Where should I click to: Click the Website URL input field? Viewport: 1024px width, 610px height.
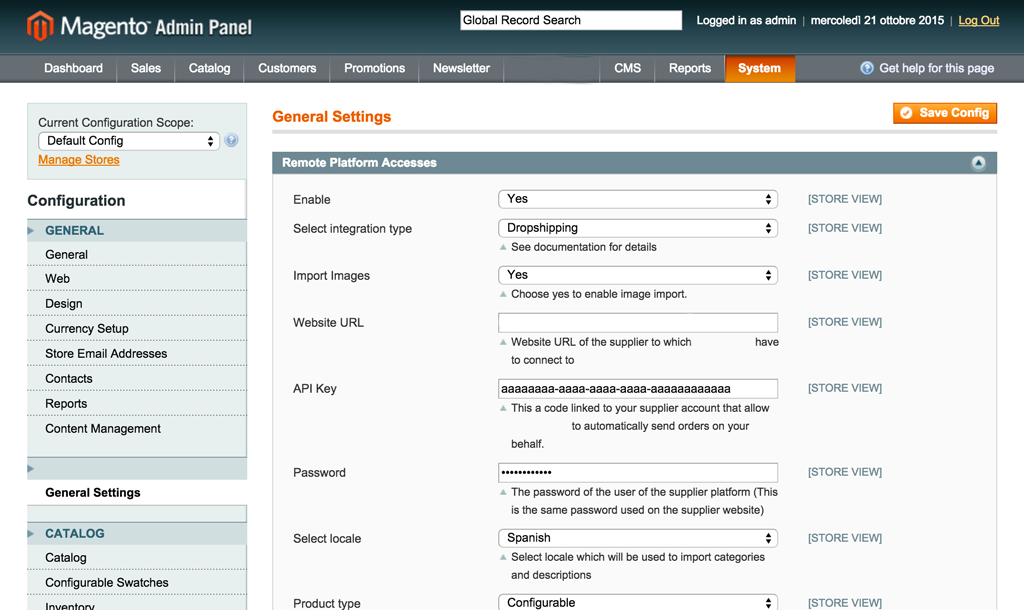[637, 322]
